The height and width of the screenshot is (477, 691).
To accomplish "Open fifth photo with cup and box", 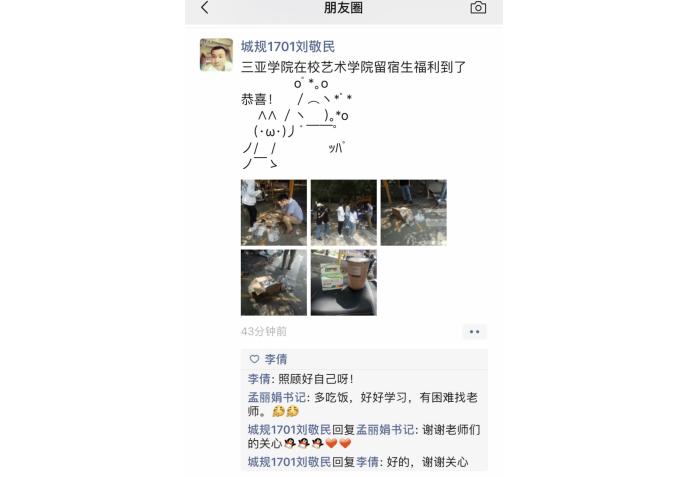I will point(344,283).
